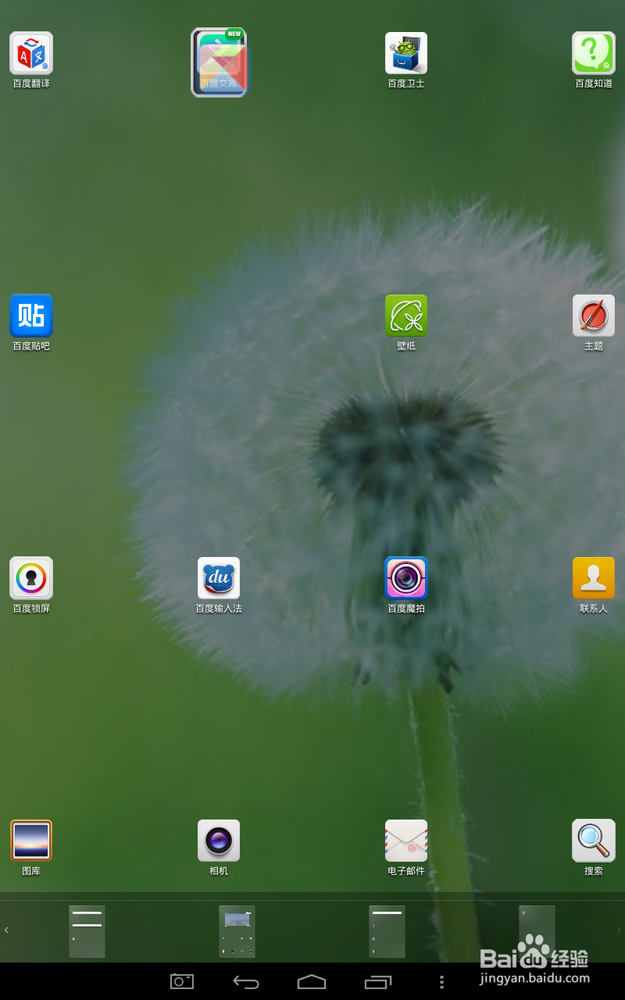Launch 百度卫士 security app
The image size is (625, 1000).
point(406,54)
